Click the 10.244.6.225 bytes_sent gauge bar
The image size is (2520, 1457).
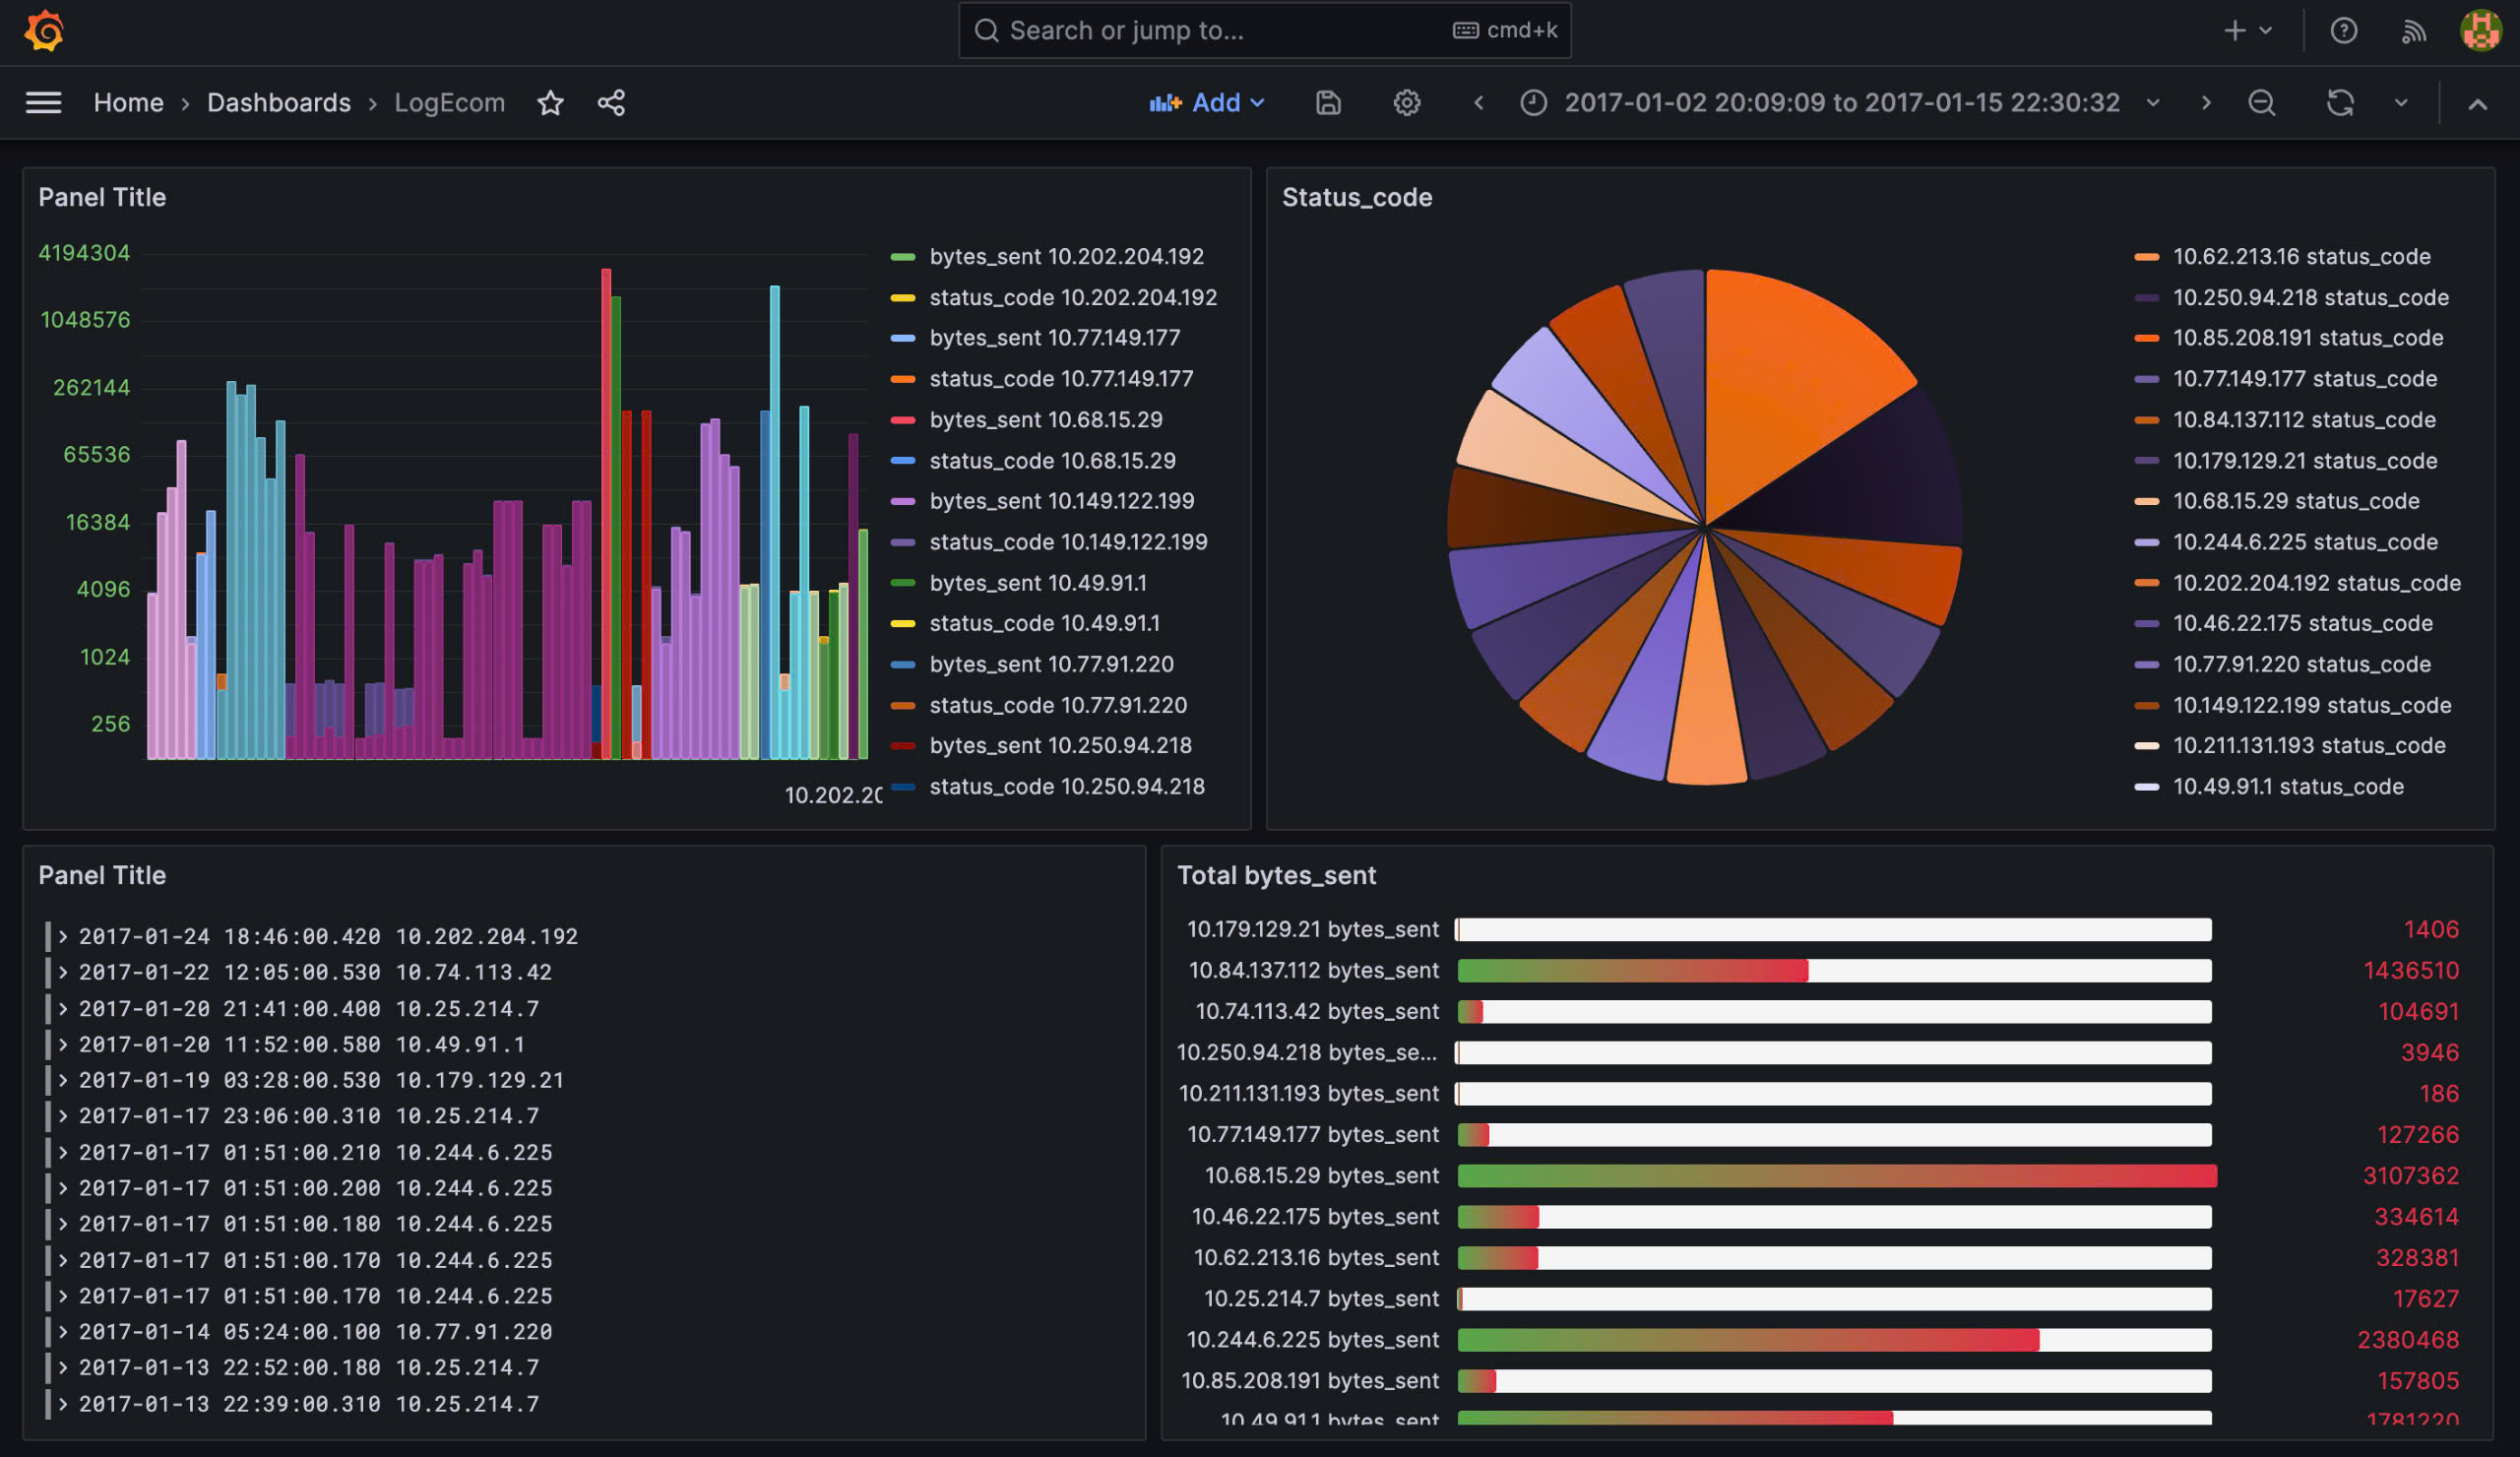tap(1834, 1339)
